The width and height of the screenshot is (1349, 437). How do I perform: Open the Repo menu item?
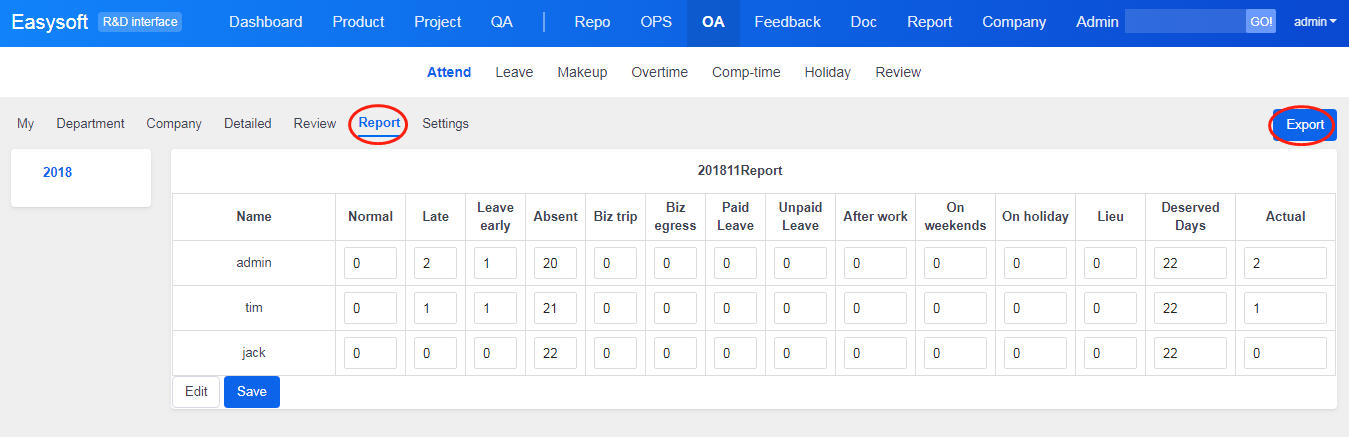click(x=592, y=22)
